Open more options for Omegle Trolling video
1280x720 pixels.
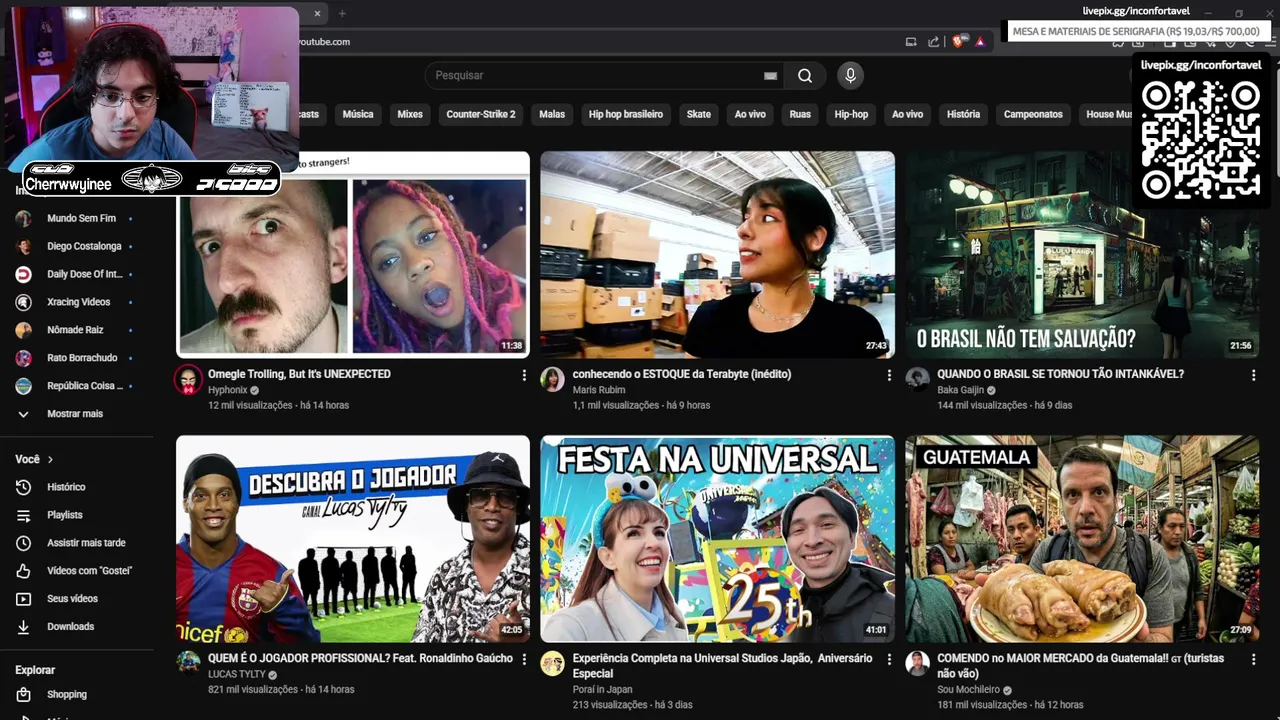click(524, 375)
